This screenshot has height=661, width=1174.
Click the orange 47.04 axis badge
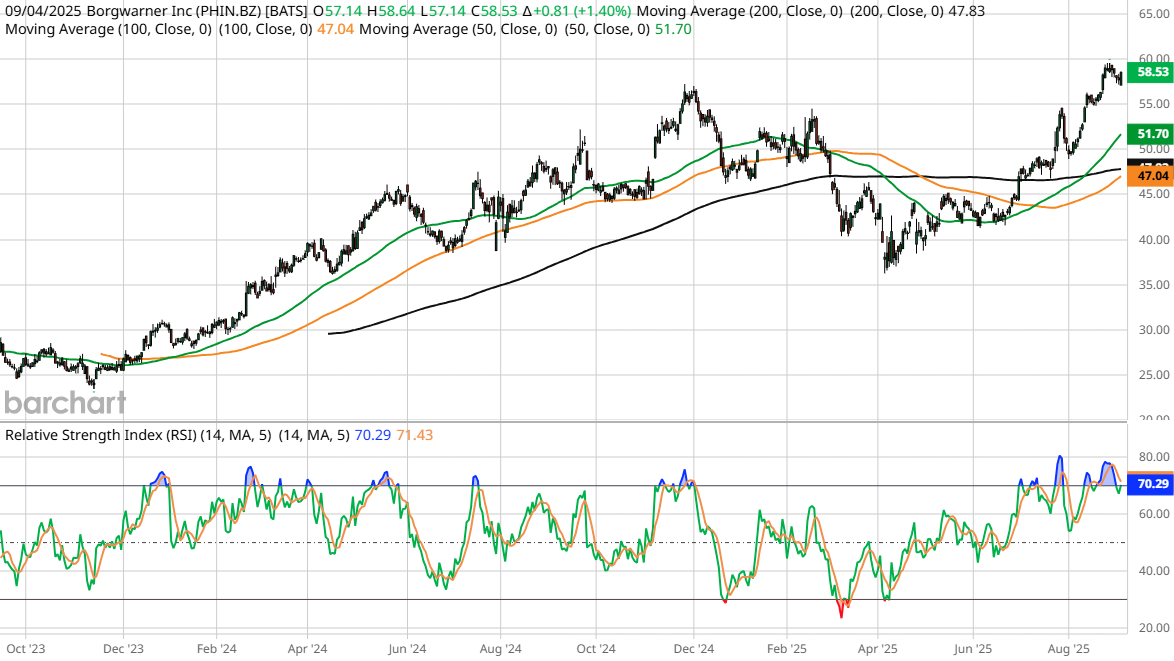point(1150,176)
